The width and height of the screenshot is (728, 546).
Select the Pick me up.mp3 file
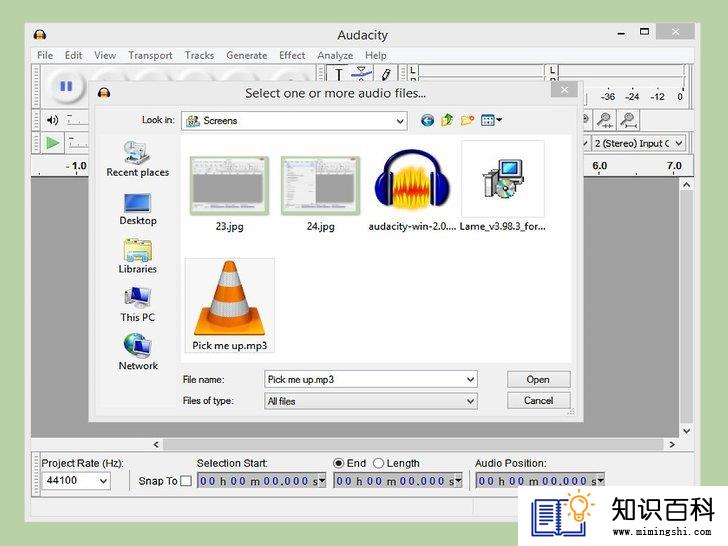(x=229, y=306)
